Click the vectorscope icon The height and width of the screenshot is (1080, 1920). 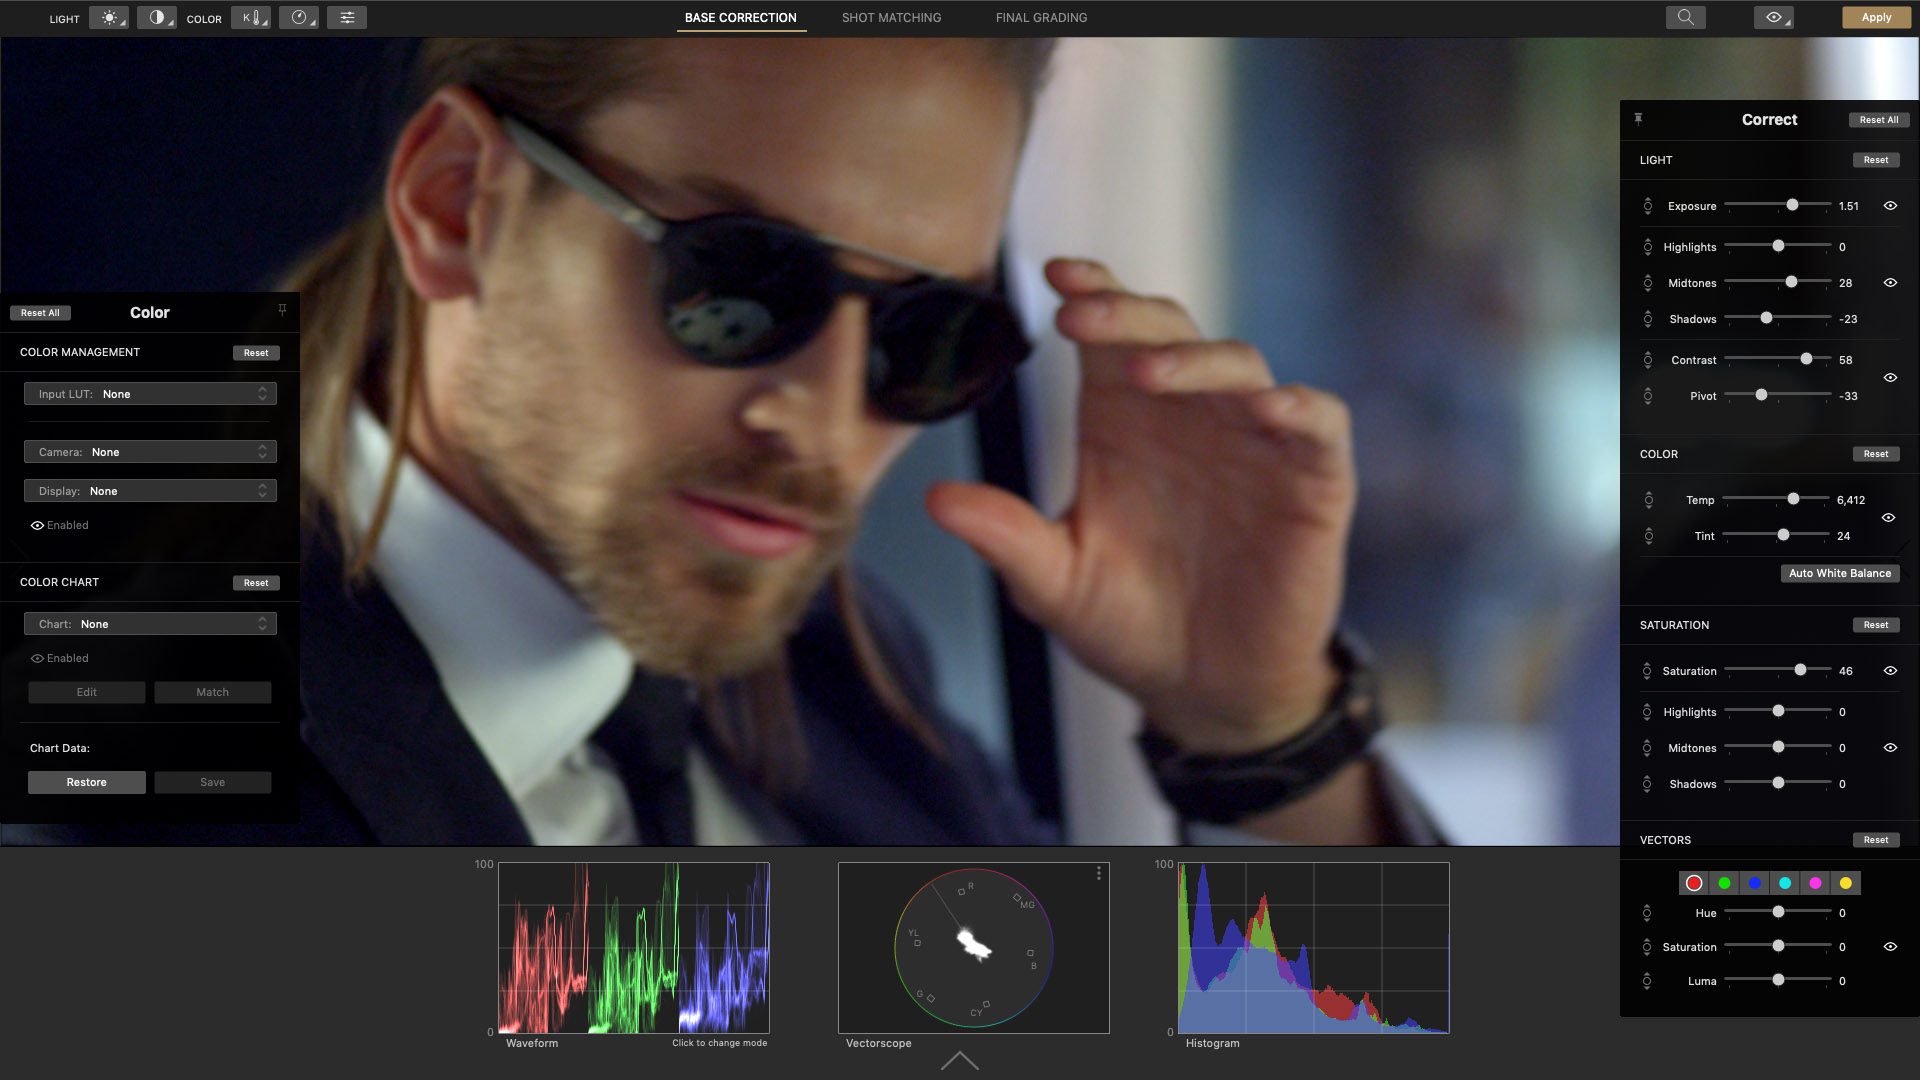tap(299, 16)
